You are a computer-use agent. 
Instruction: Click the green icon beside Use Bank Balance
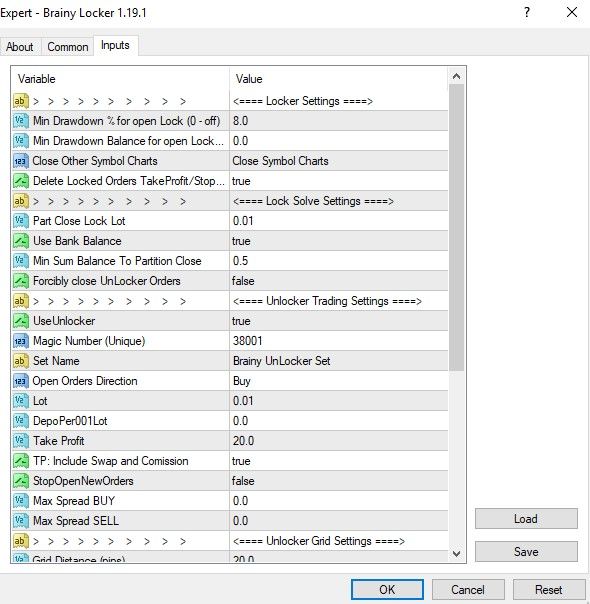click(x=20, y=241)
